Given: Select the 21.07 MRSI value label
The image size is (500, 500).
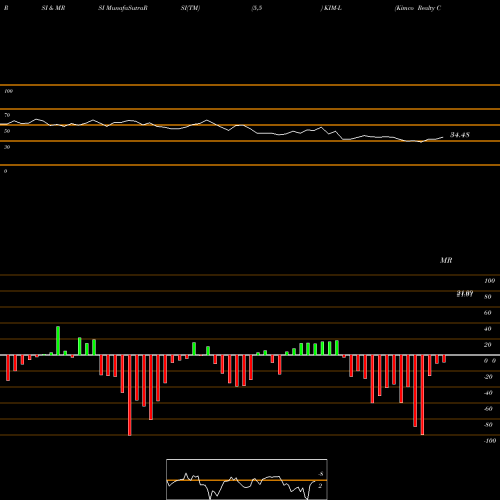Looking at the screenshot, I should point(465,294).
